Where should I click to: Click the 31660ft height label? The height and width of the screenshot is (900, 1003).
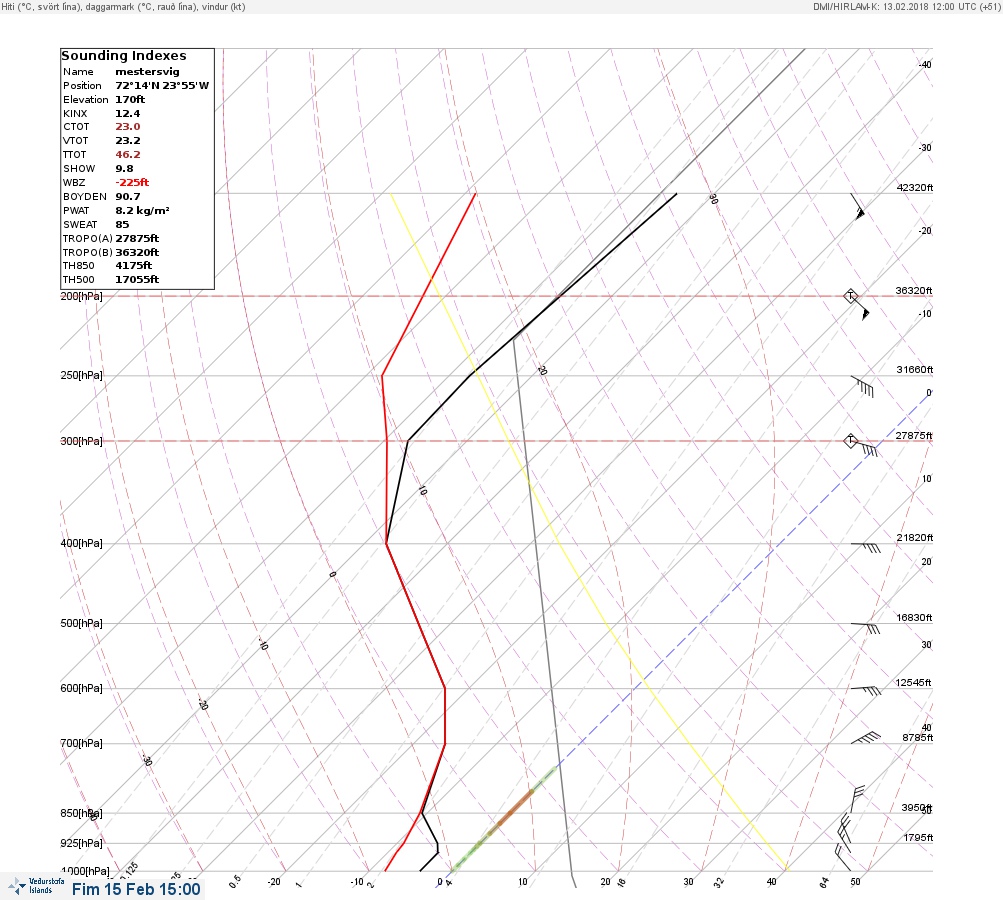click(x=915, y=370)
